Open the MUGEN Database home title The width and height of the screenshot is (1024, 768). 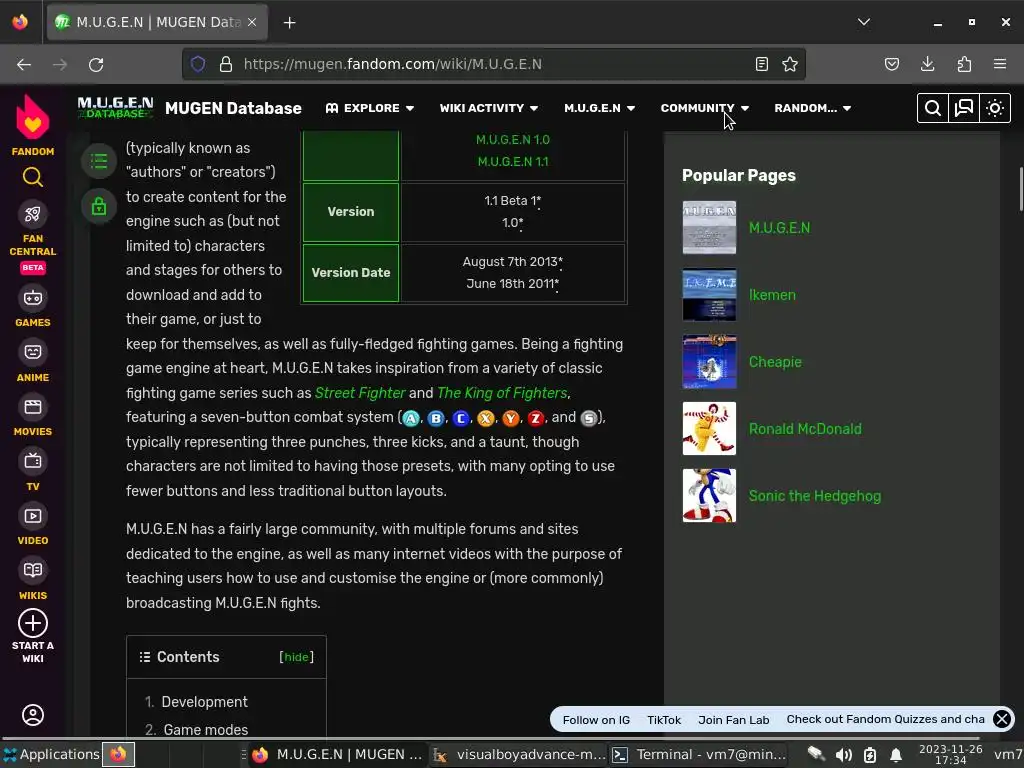(x=233, y=108)
